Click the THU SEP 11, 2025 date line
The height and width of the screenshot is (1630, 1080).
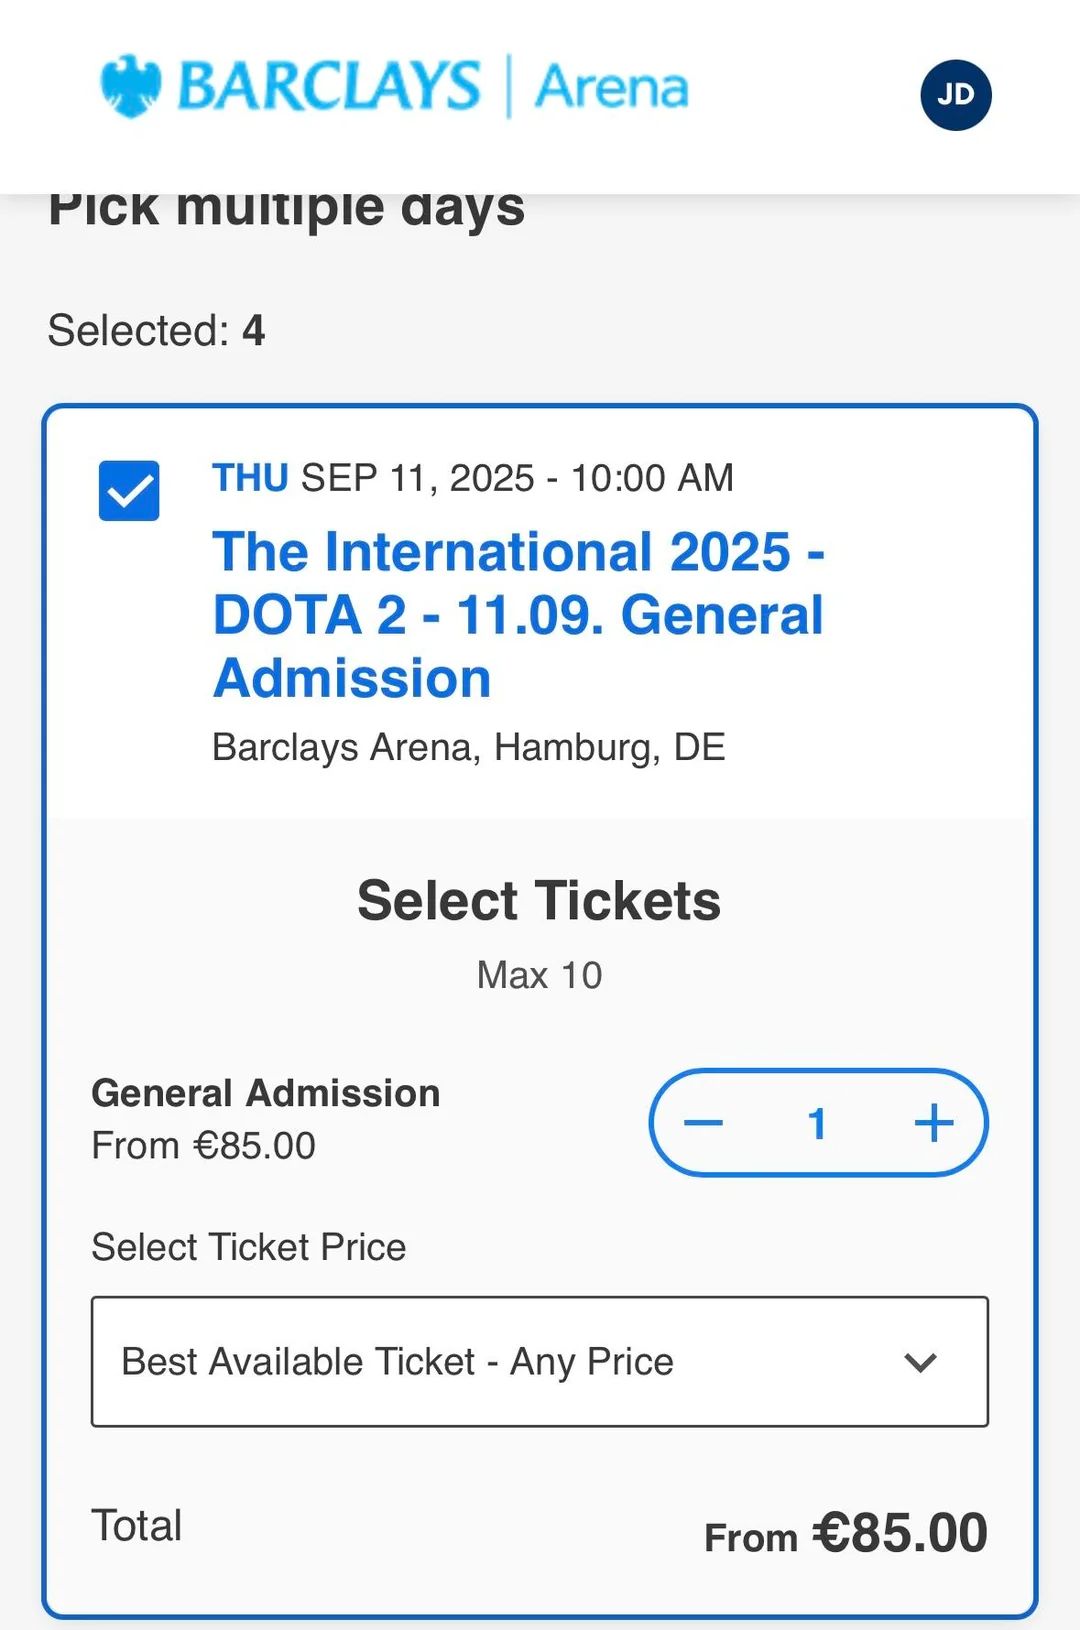point(473,478)
